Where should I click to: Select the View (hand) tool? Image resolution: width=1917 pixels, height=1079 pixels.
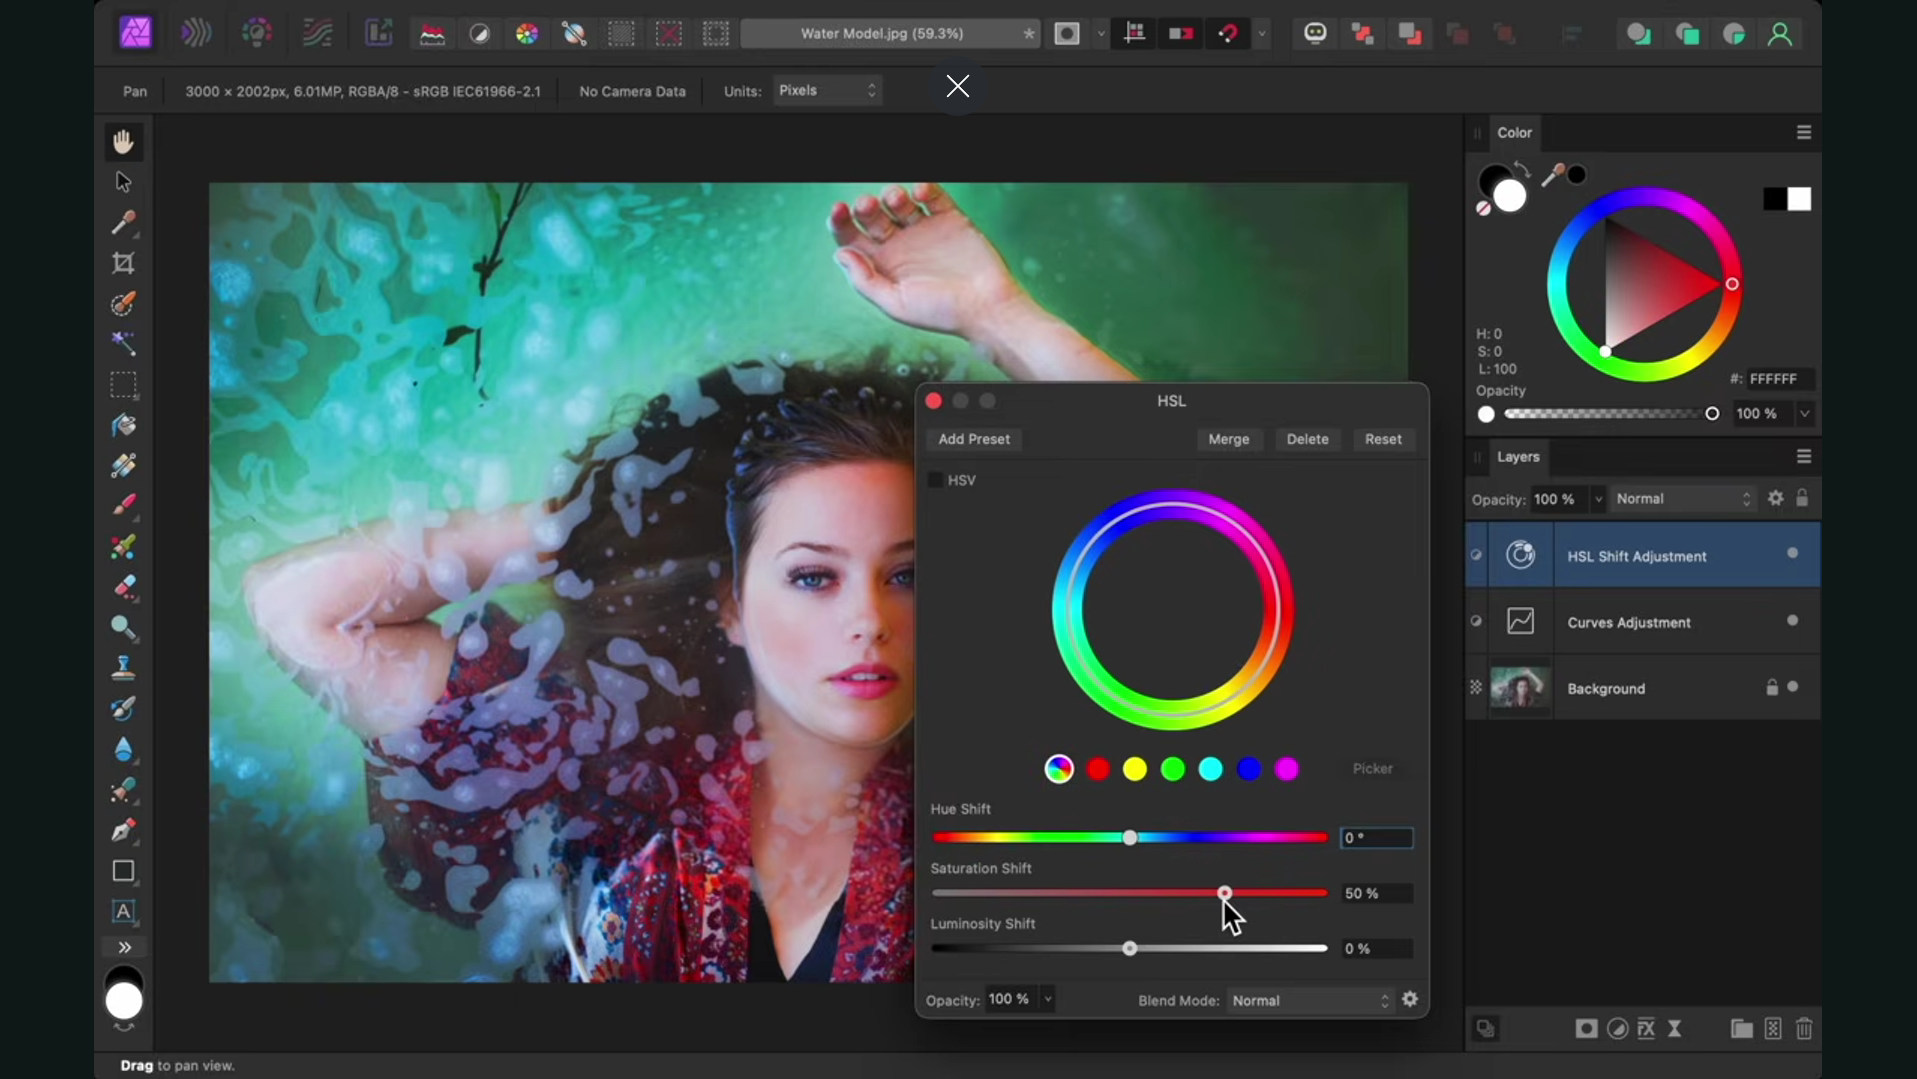click(123, 142)
